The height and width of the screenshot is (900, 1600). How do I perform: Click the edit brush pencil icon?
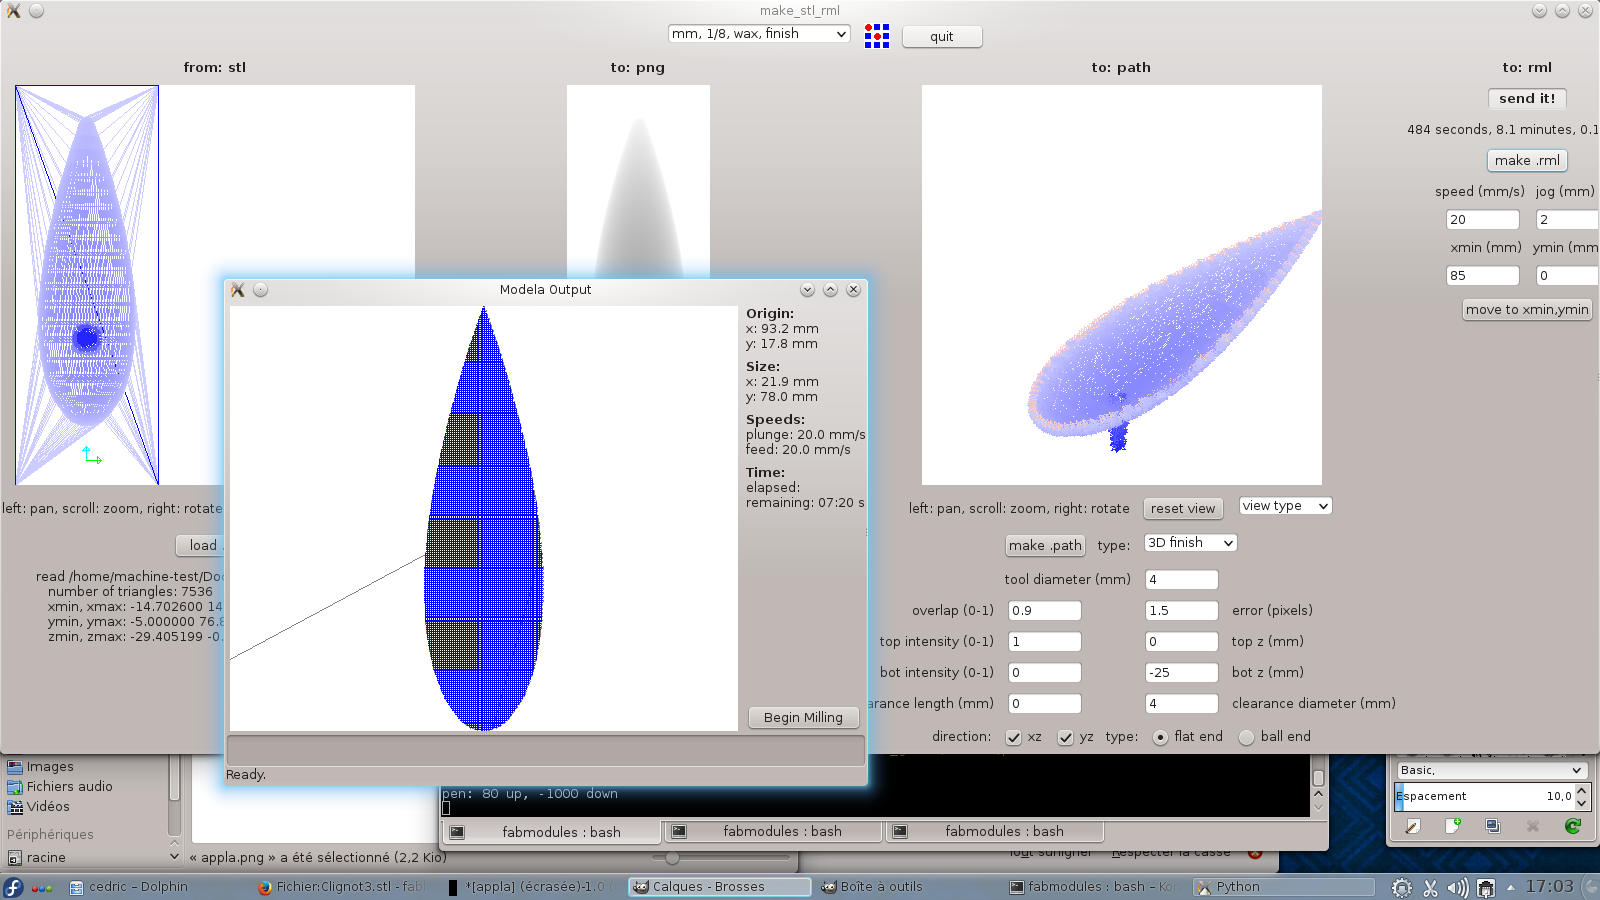tap(1412, 826)
